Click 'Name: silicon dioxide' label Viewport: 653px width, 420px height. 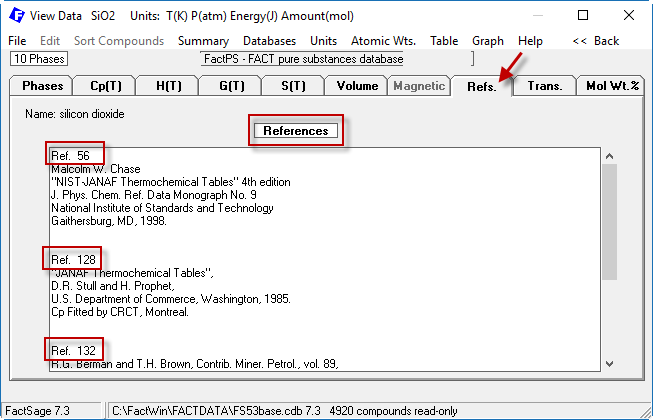(x=75, y=114)
